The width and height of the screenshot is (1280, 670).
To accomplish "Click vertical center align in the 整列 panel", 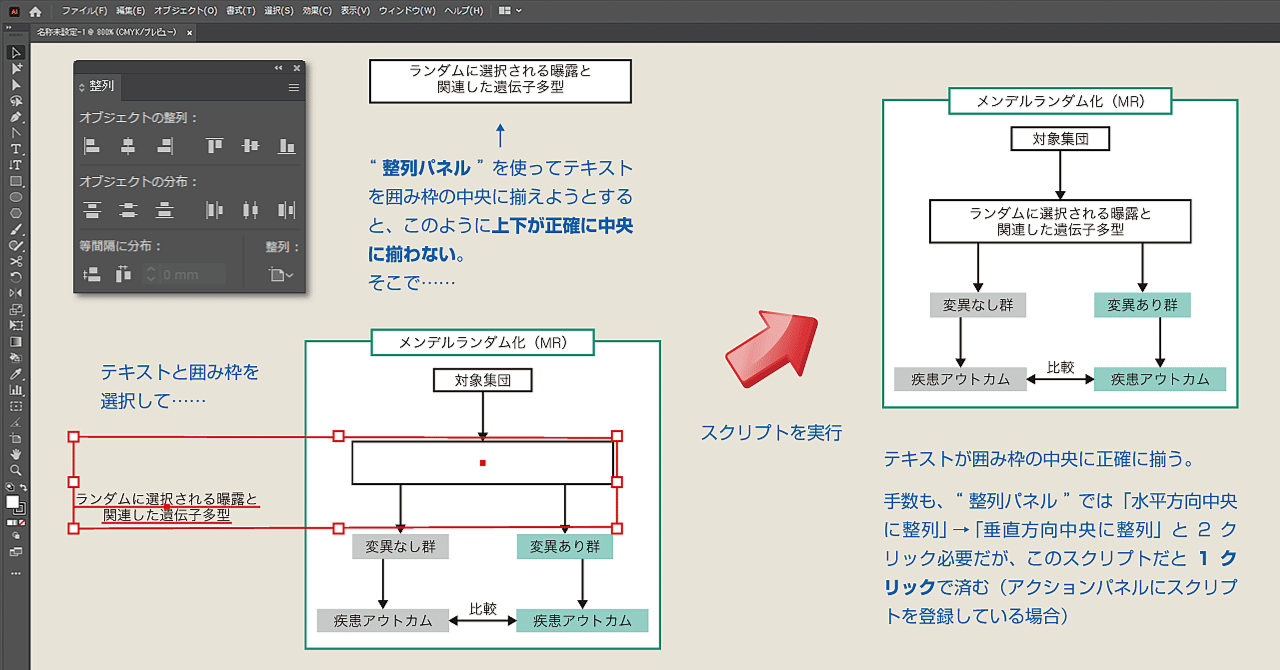I will click(251, 145).
